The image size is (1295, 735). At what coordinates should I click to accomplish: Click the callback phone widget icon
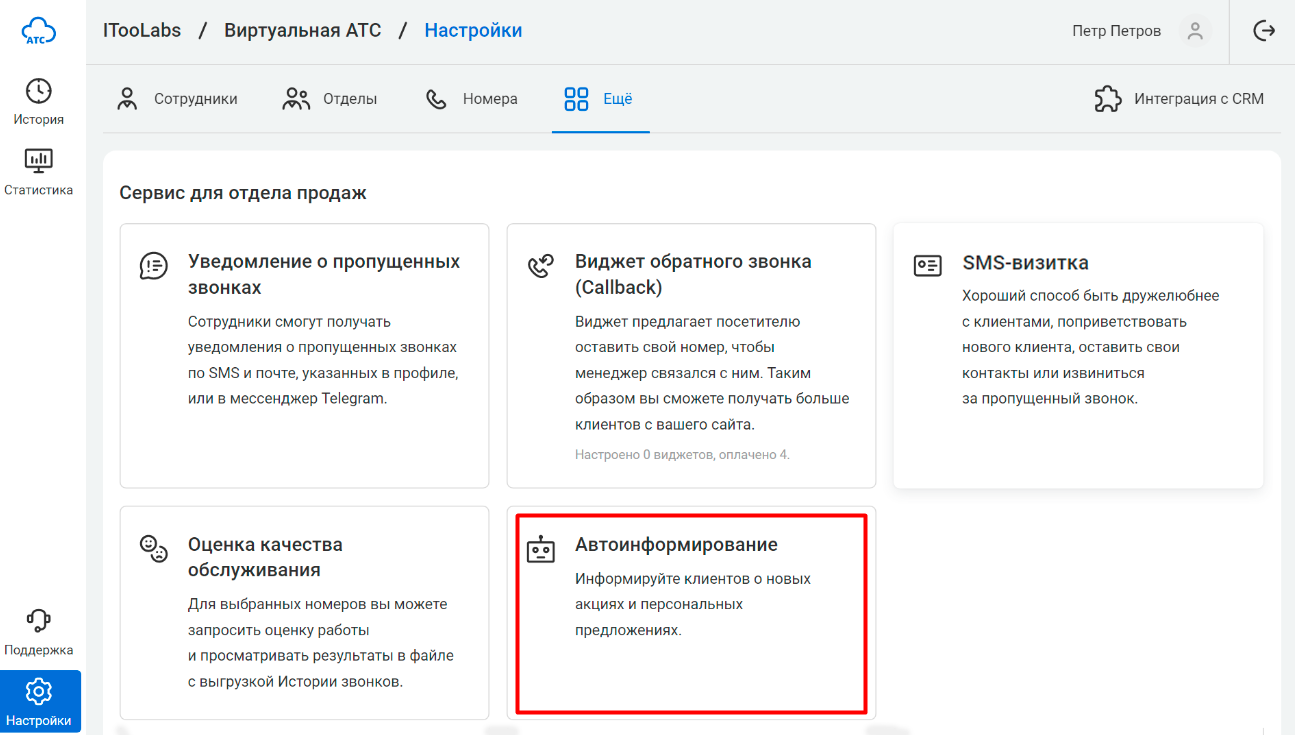[x=541, y=265]
